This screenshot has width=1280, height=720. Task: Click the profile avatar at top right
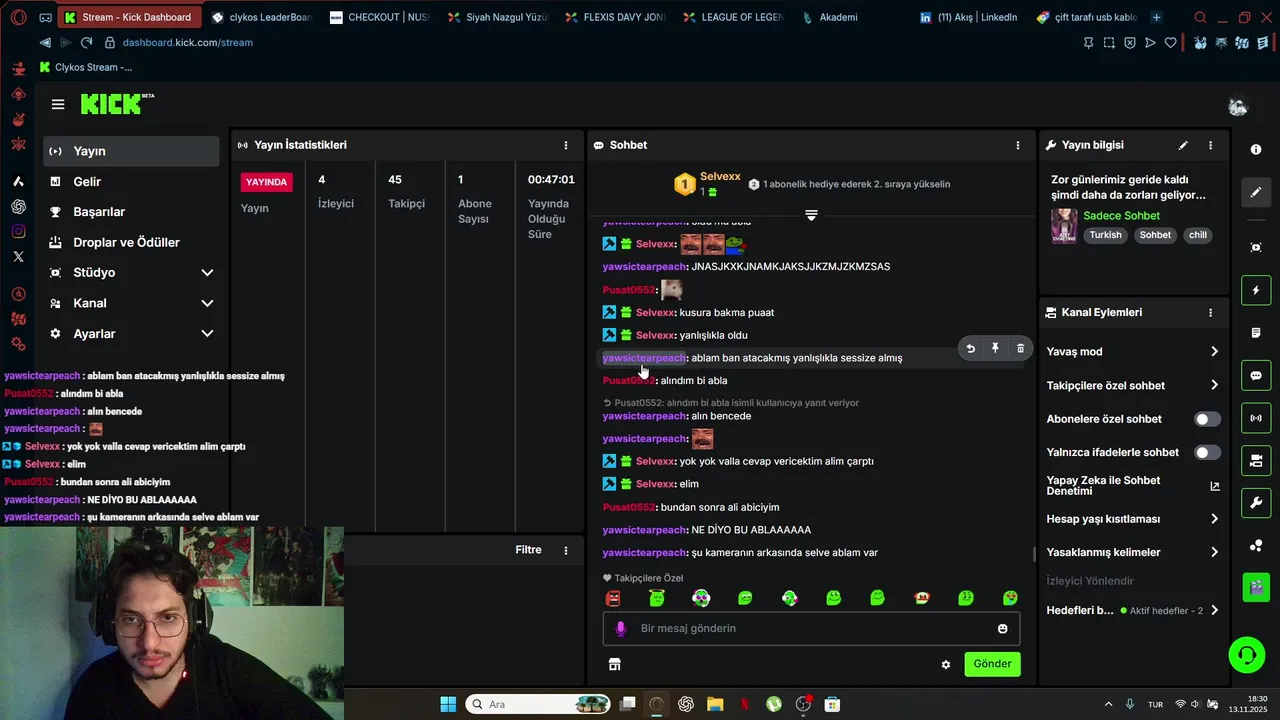1238,106
